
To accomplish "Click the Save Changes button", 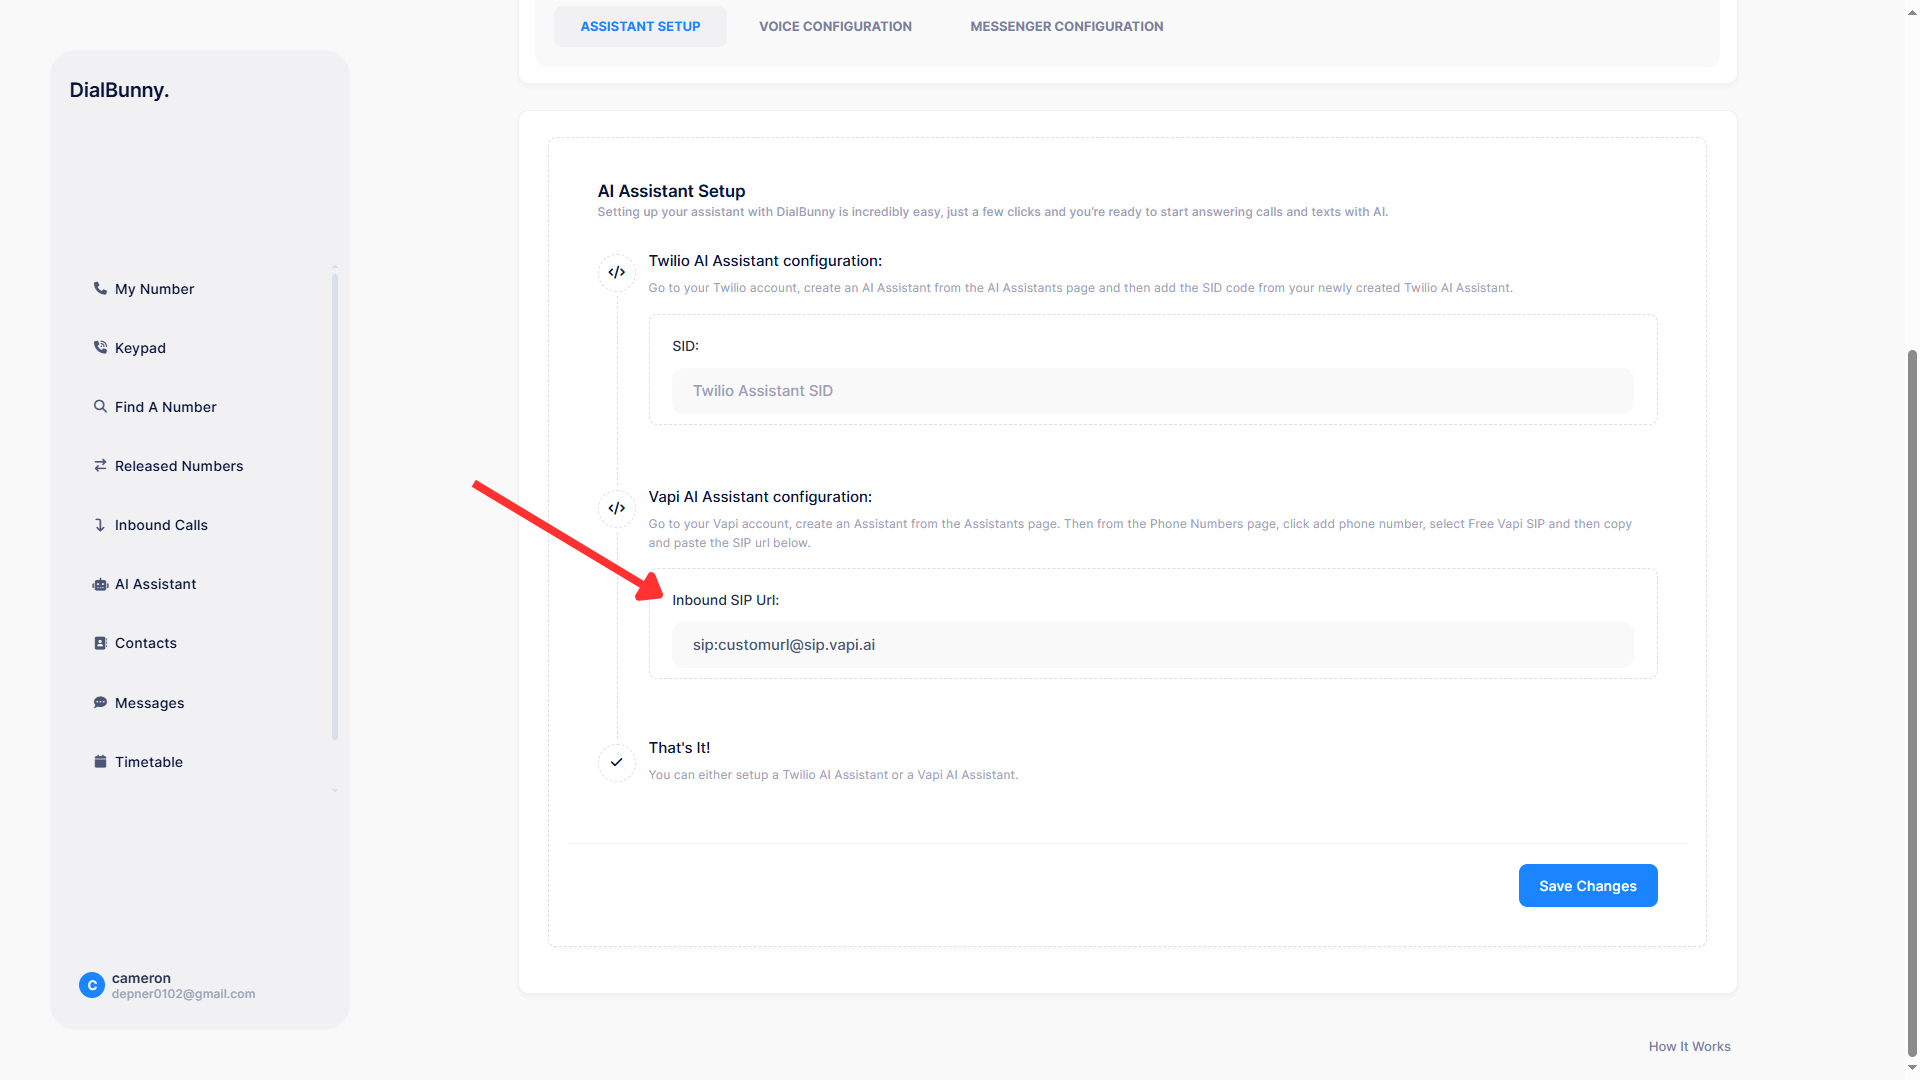I will pyautogui.click(x=1587, y=885).
